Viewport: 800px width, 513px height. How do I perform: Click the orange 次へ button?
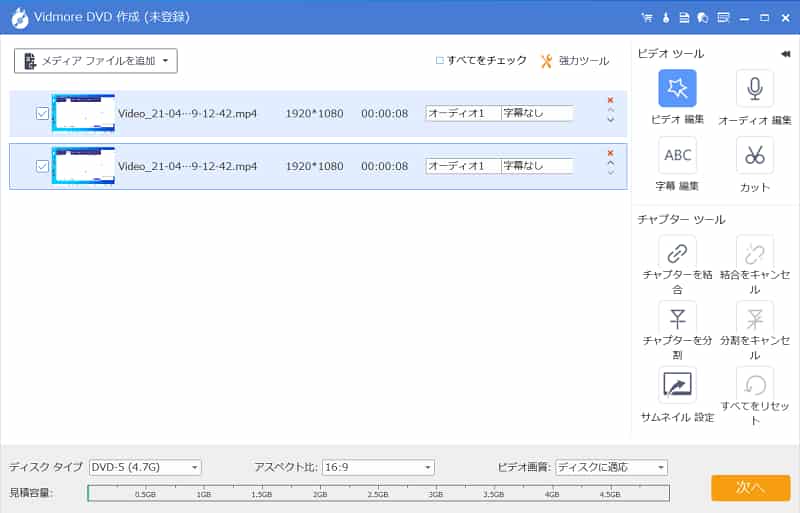[x=751, y=488]
